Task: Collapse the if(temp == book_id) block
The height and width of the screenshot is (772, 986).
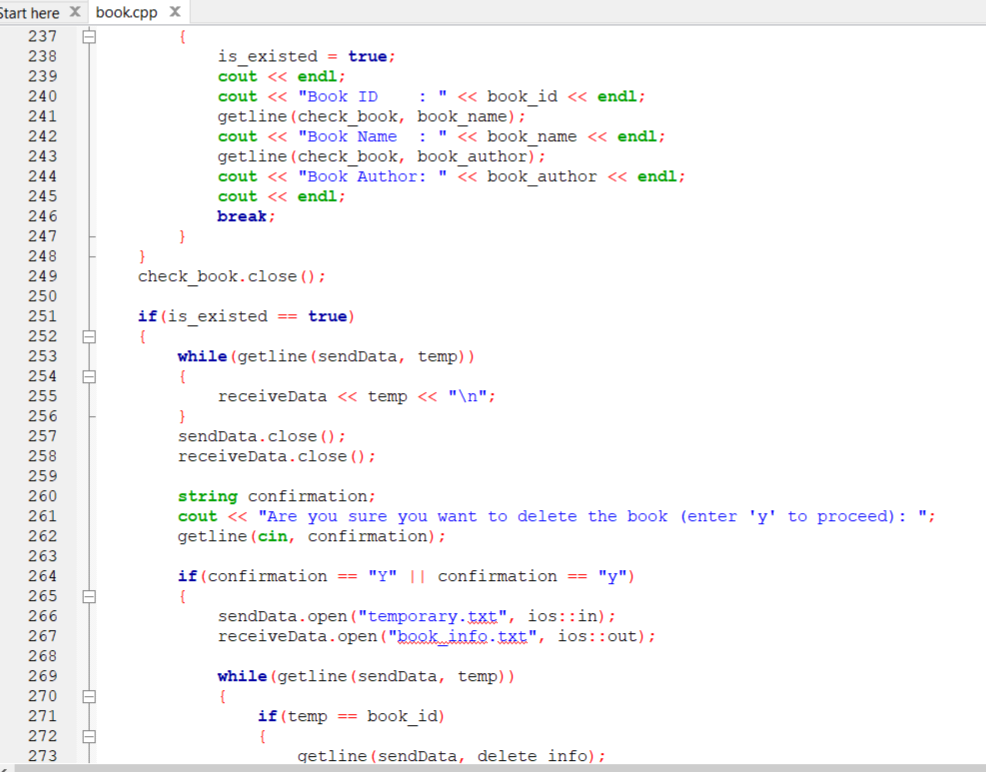Action: 88,736
